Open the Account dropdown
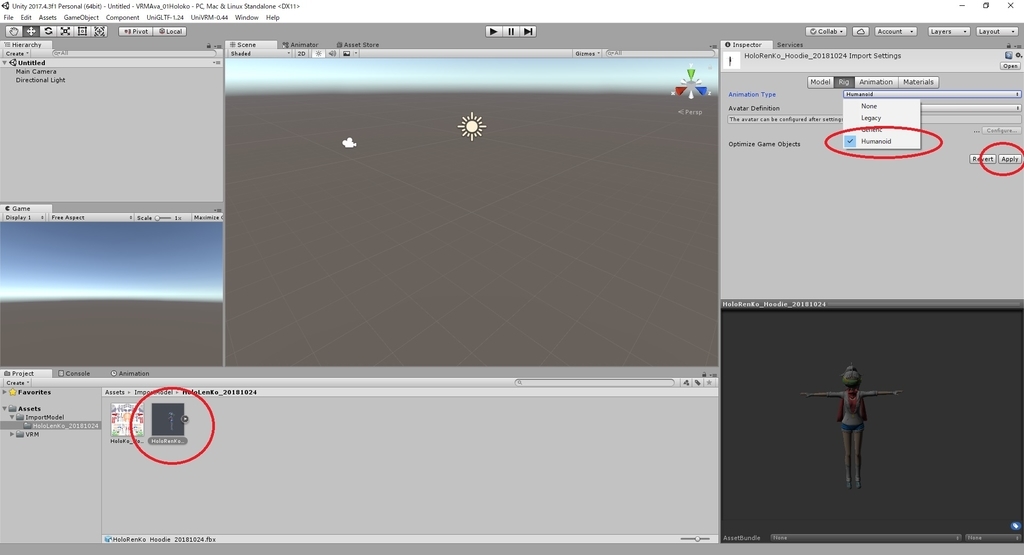This screenshot has height=555, width=1024. tap(895, 31)
